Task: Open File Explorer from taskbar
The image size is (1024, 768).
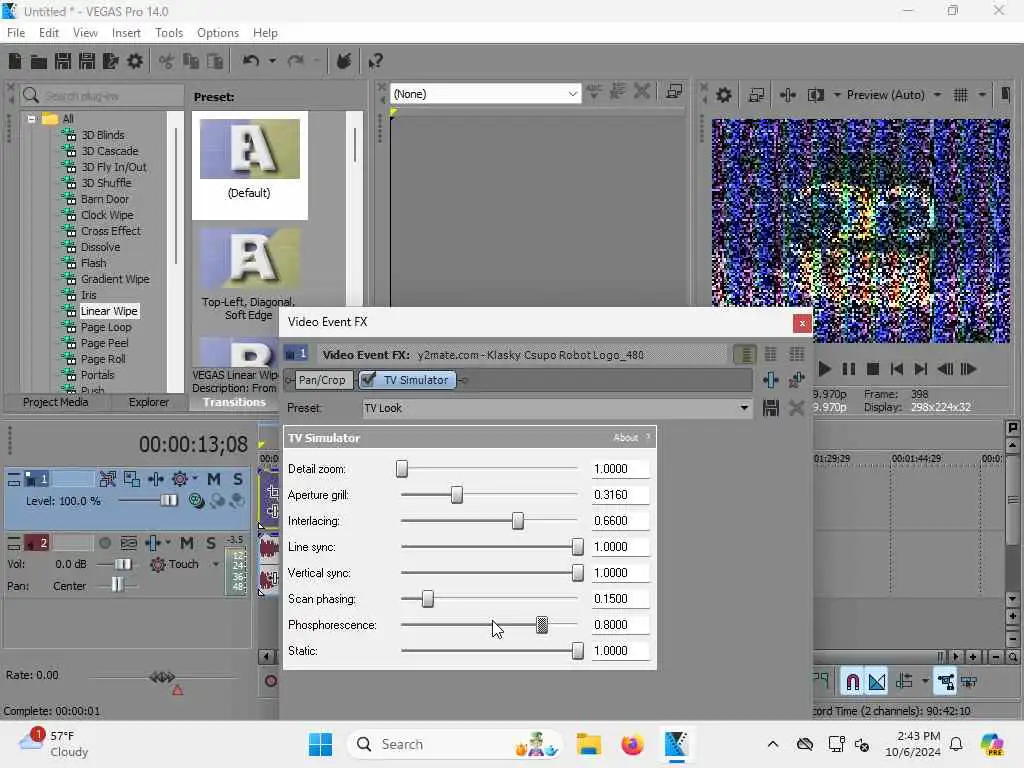Action: [588, 744]
